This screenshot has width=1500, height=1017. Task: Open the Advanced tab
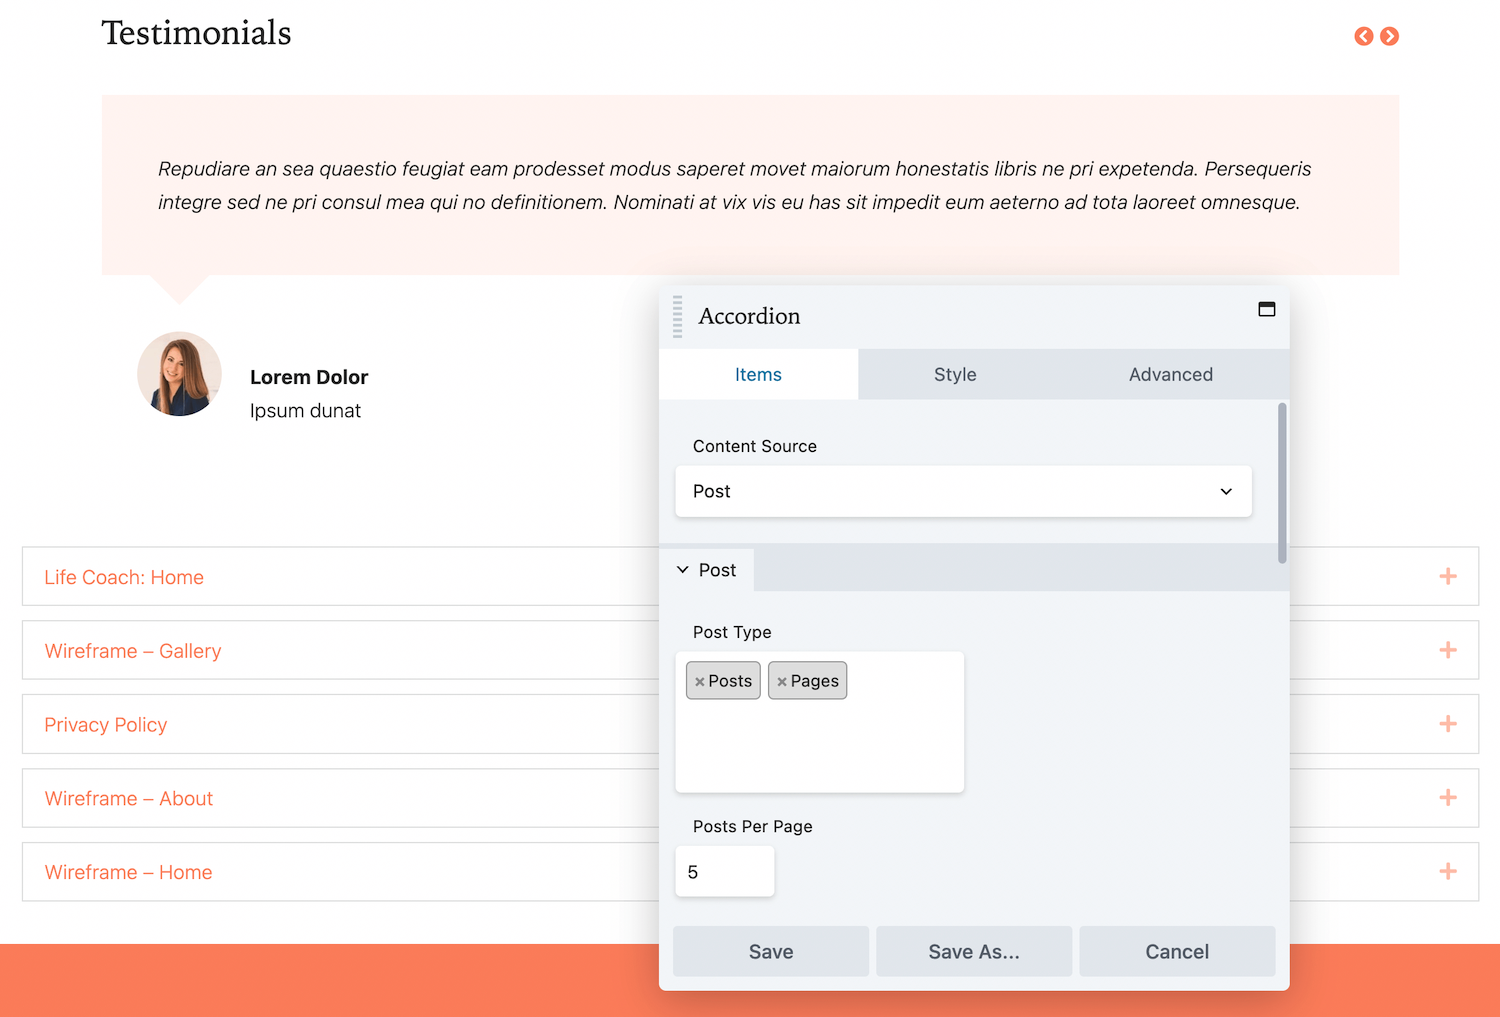[x=1170, y=374]
